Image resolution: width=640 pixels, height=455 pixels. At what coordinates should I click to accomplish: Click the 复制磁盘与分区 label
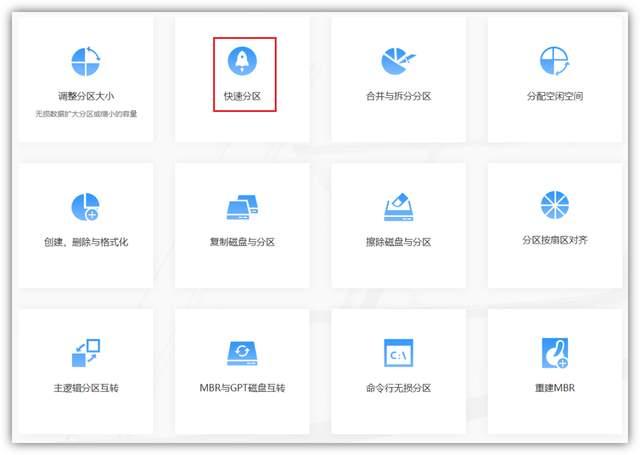(242, 242)
